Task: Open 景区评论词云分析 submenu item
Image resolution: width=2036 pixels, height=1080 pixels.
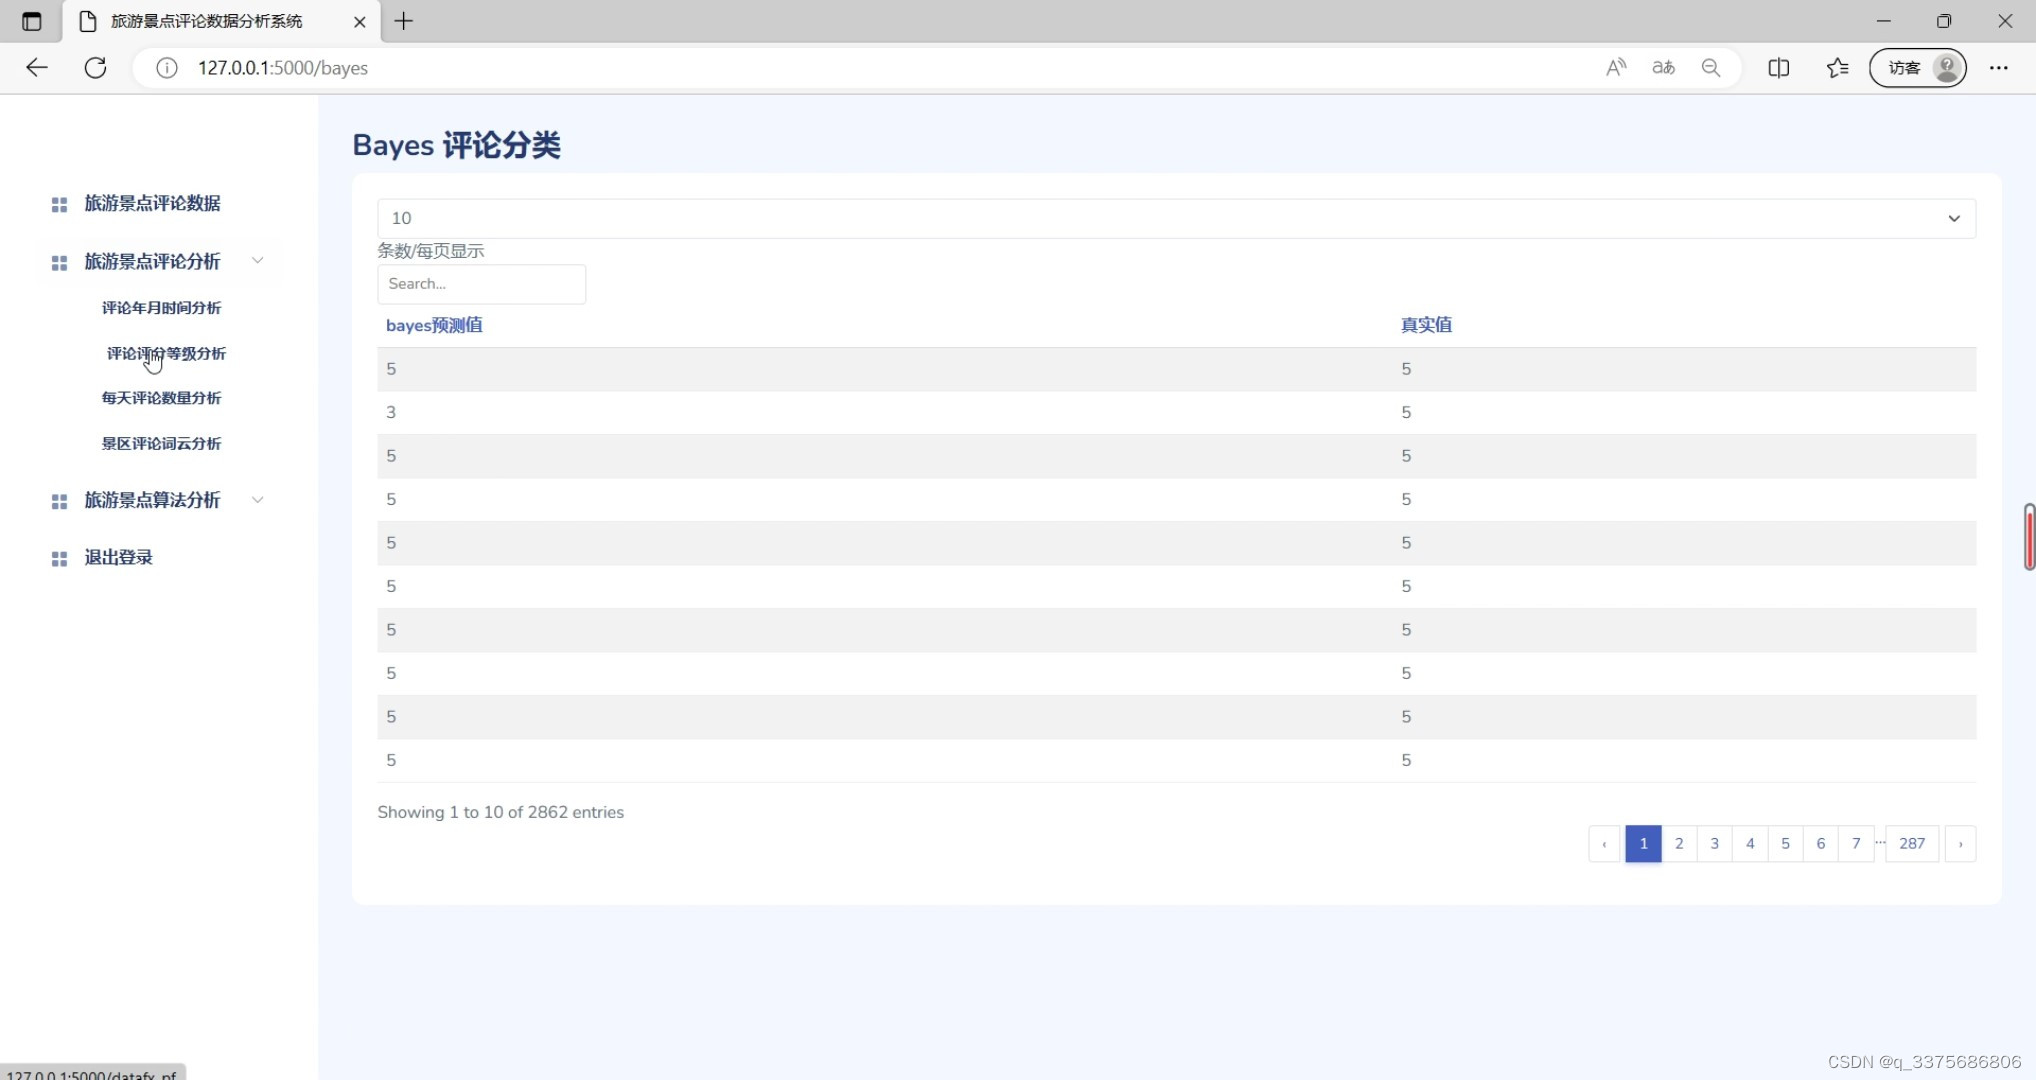Action: 161,443
